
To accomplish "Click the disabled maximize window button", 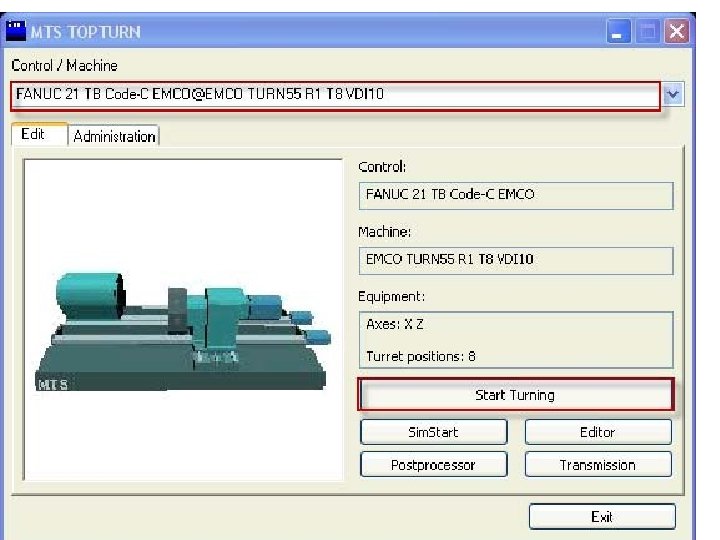I will click(x=647, y=32).
